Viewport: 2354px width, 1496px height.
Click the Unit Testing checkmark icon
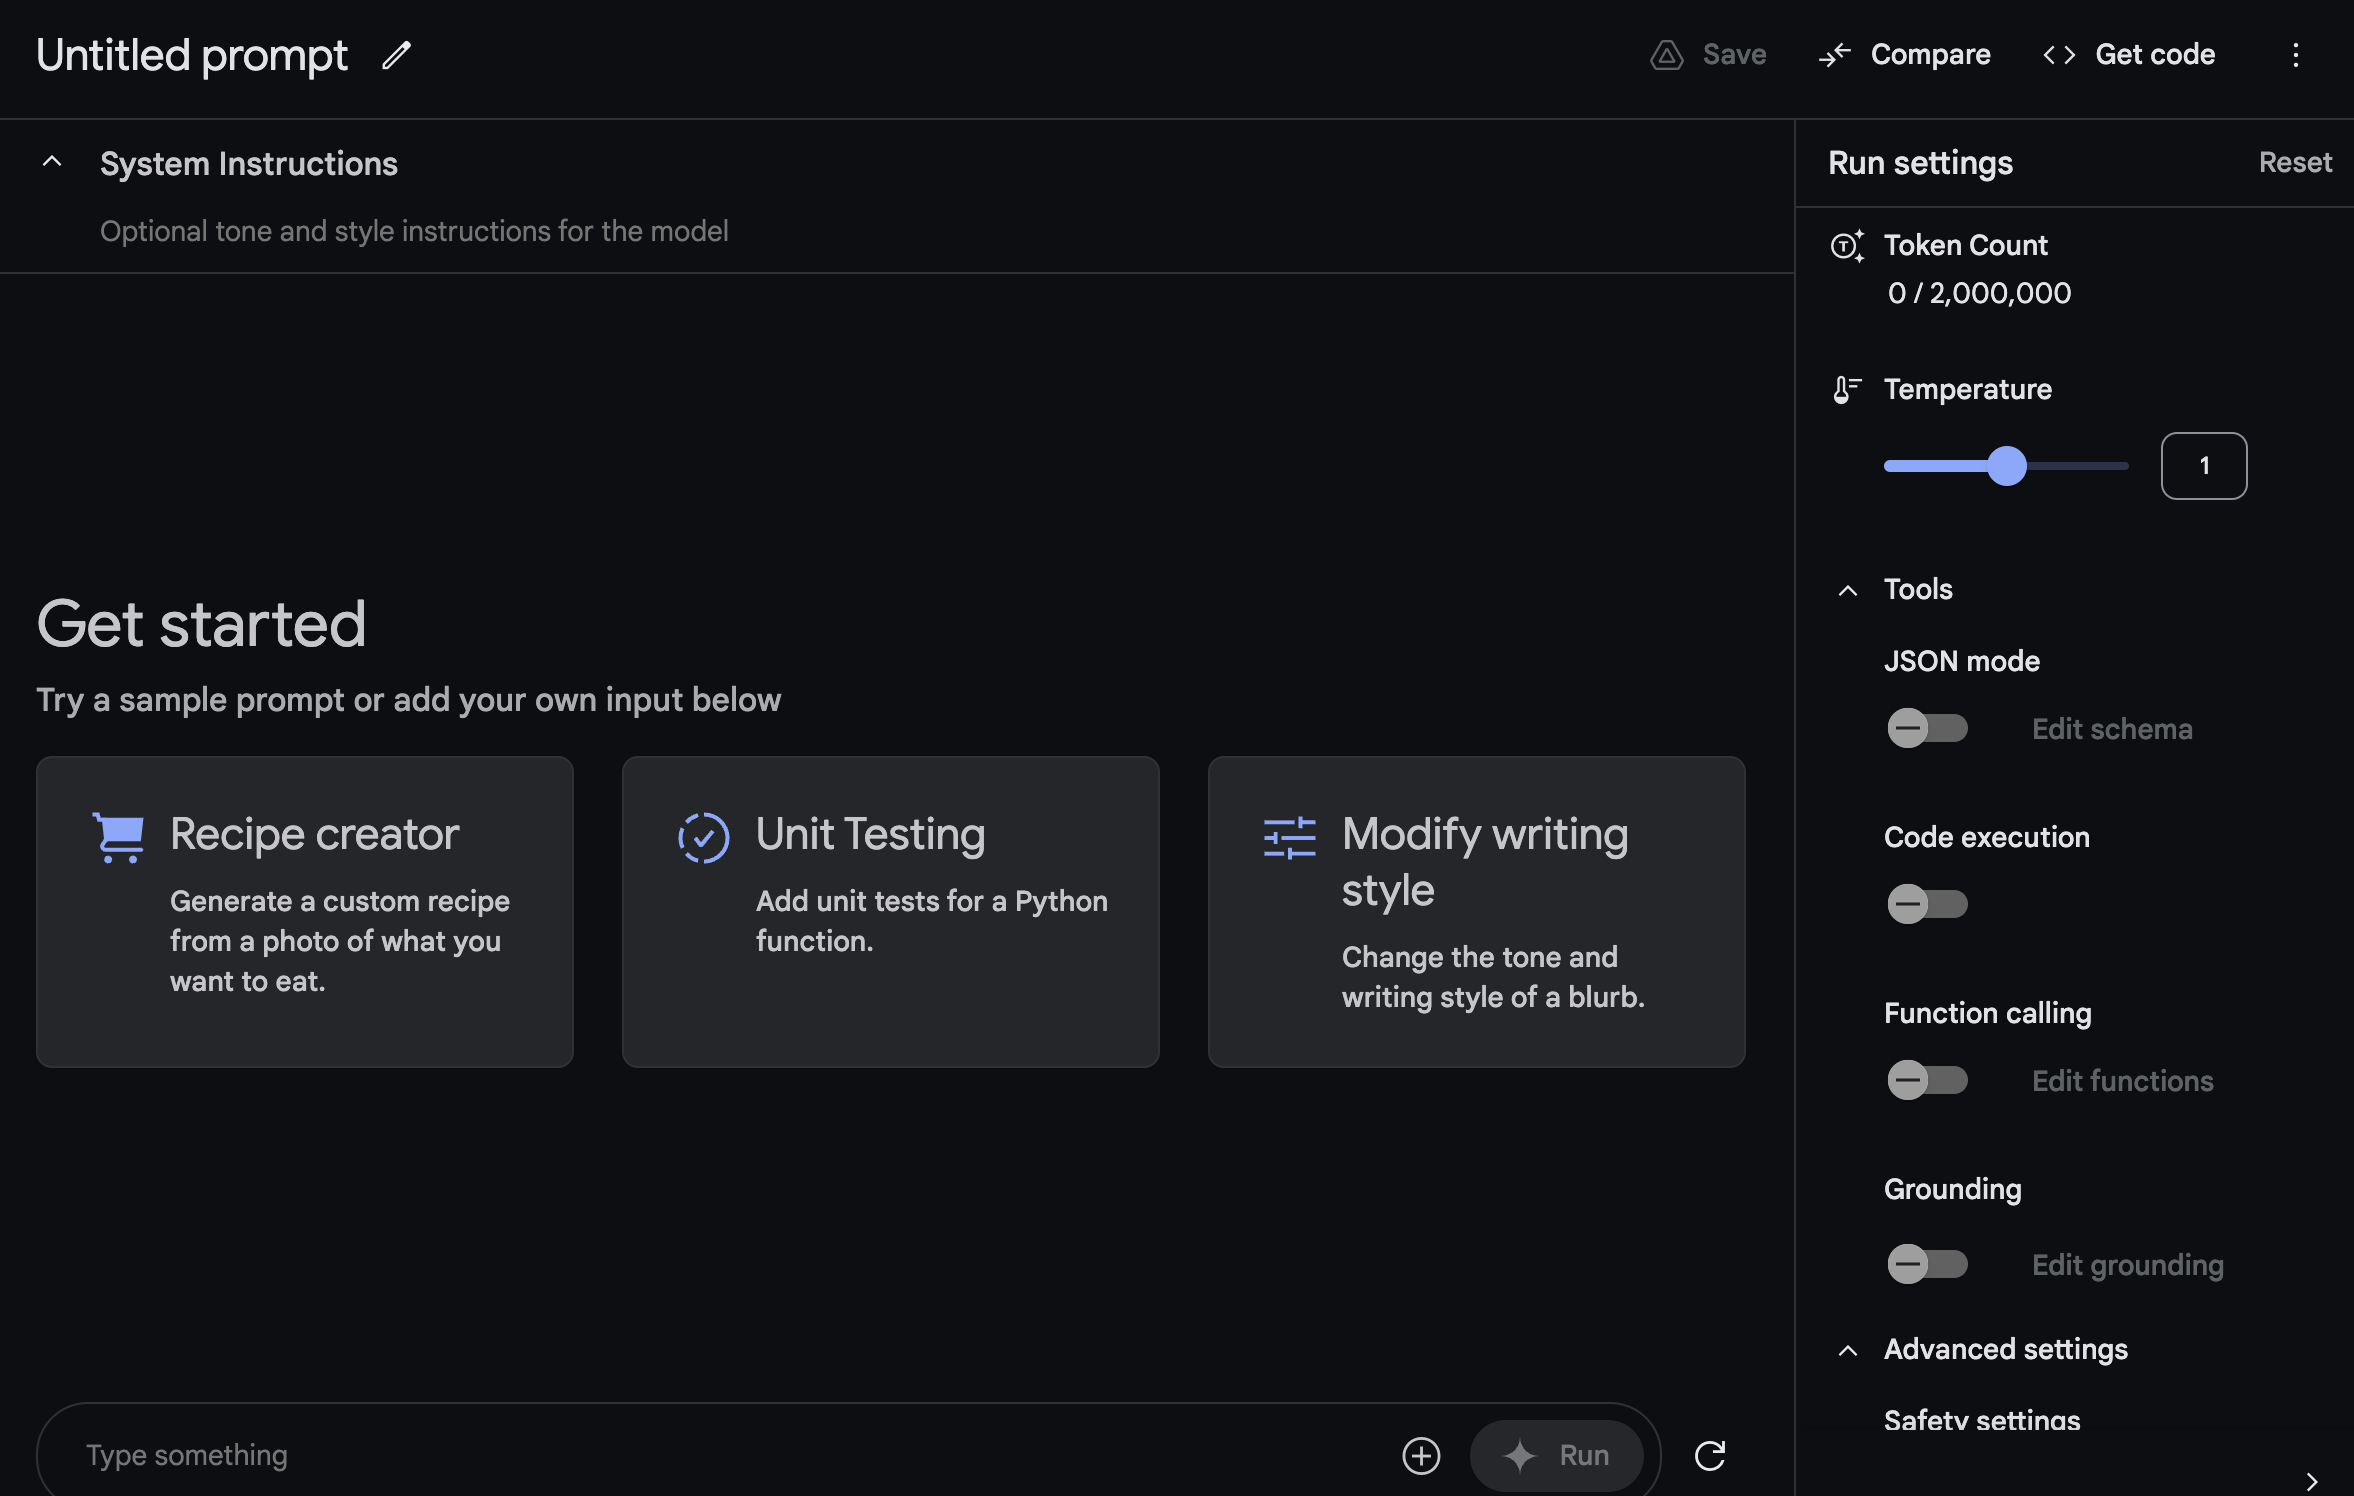703,837
